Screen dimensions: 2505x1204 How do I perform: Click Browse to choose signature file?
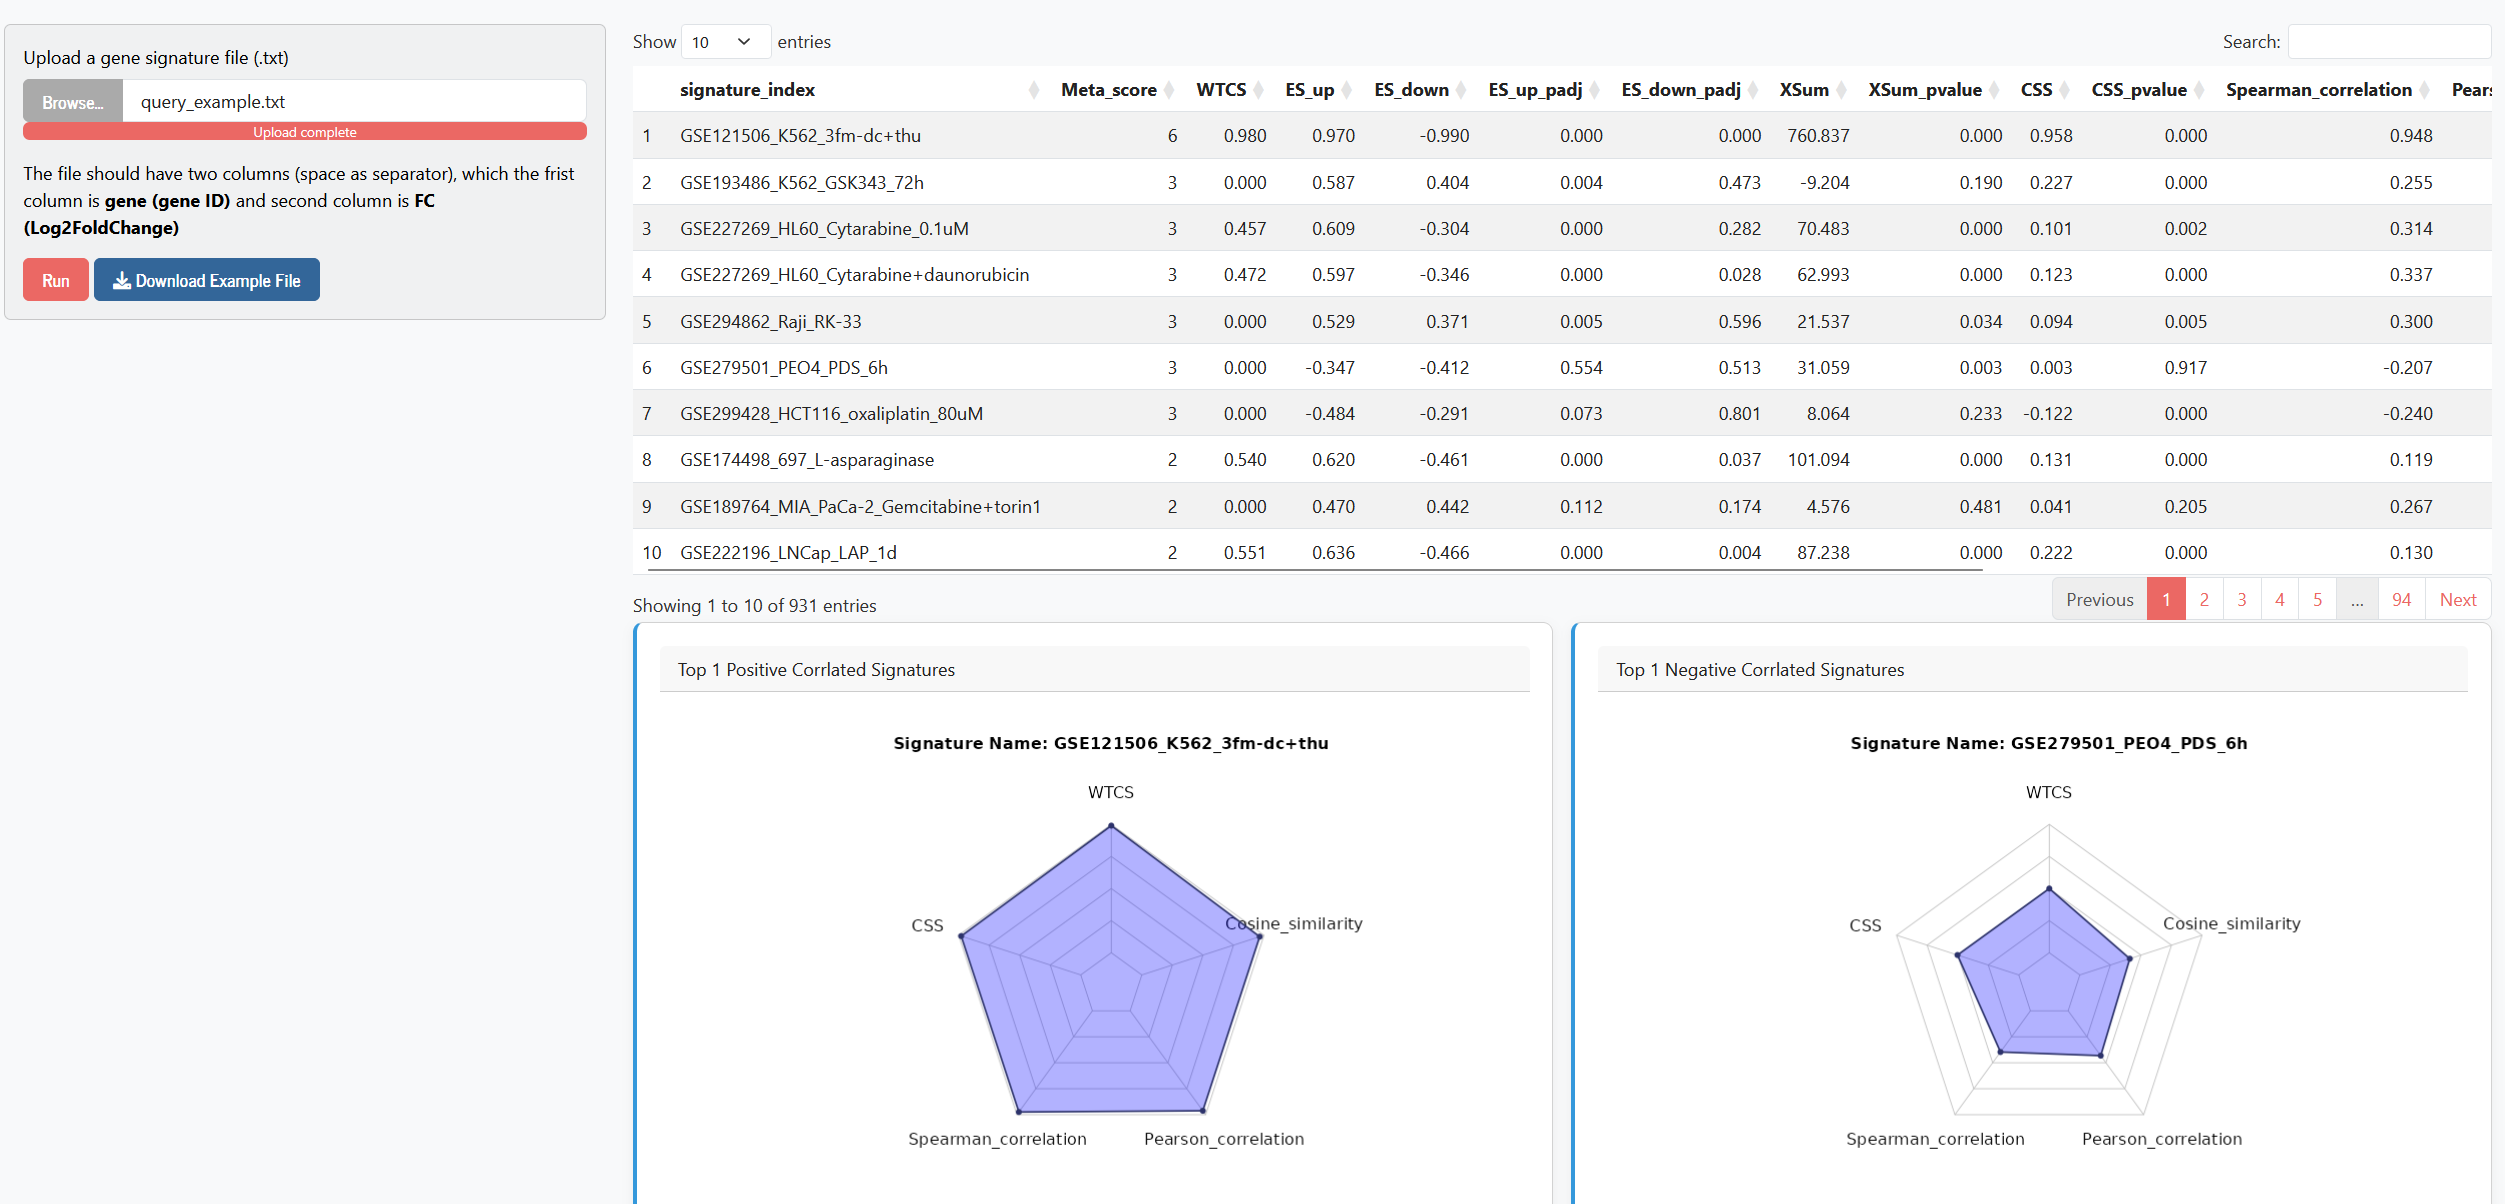(x=73, y=102)
